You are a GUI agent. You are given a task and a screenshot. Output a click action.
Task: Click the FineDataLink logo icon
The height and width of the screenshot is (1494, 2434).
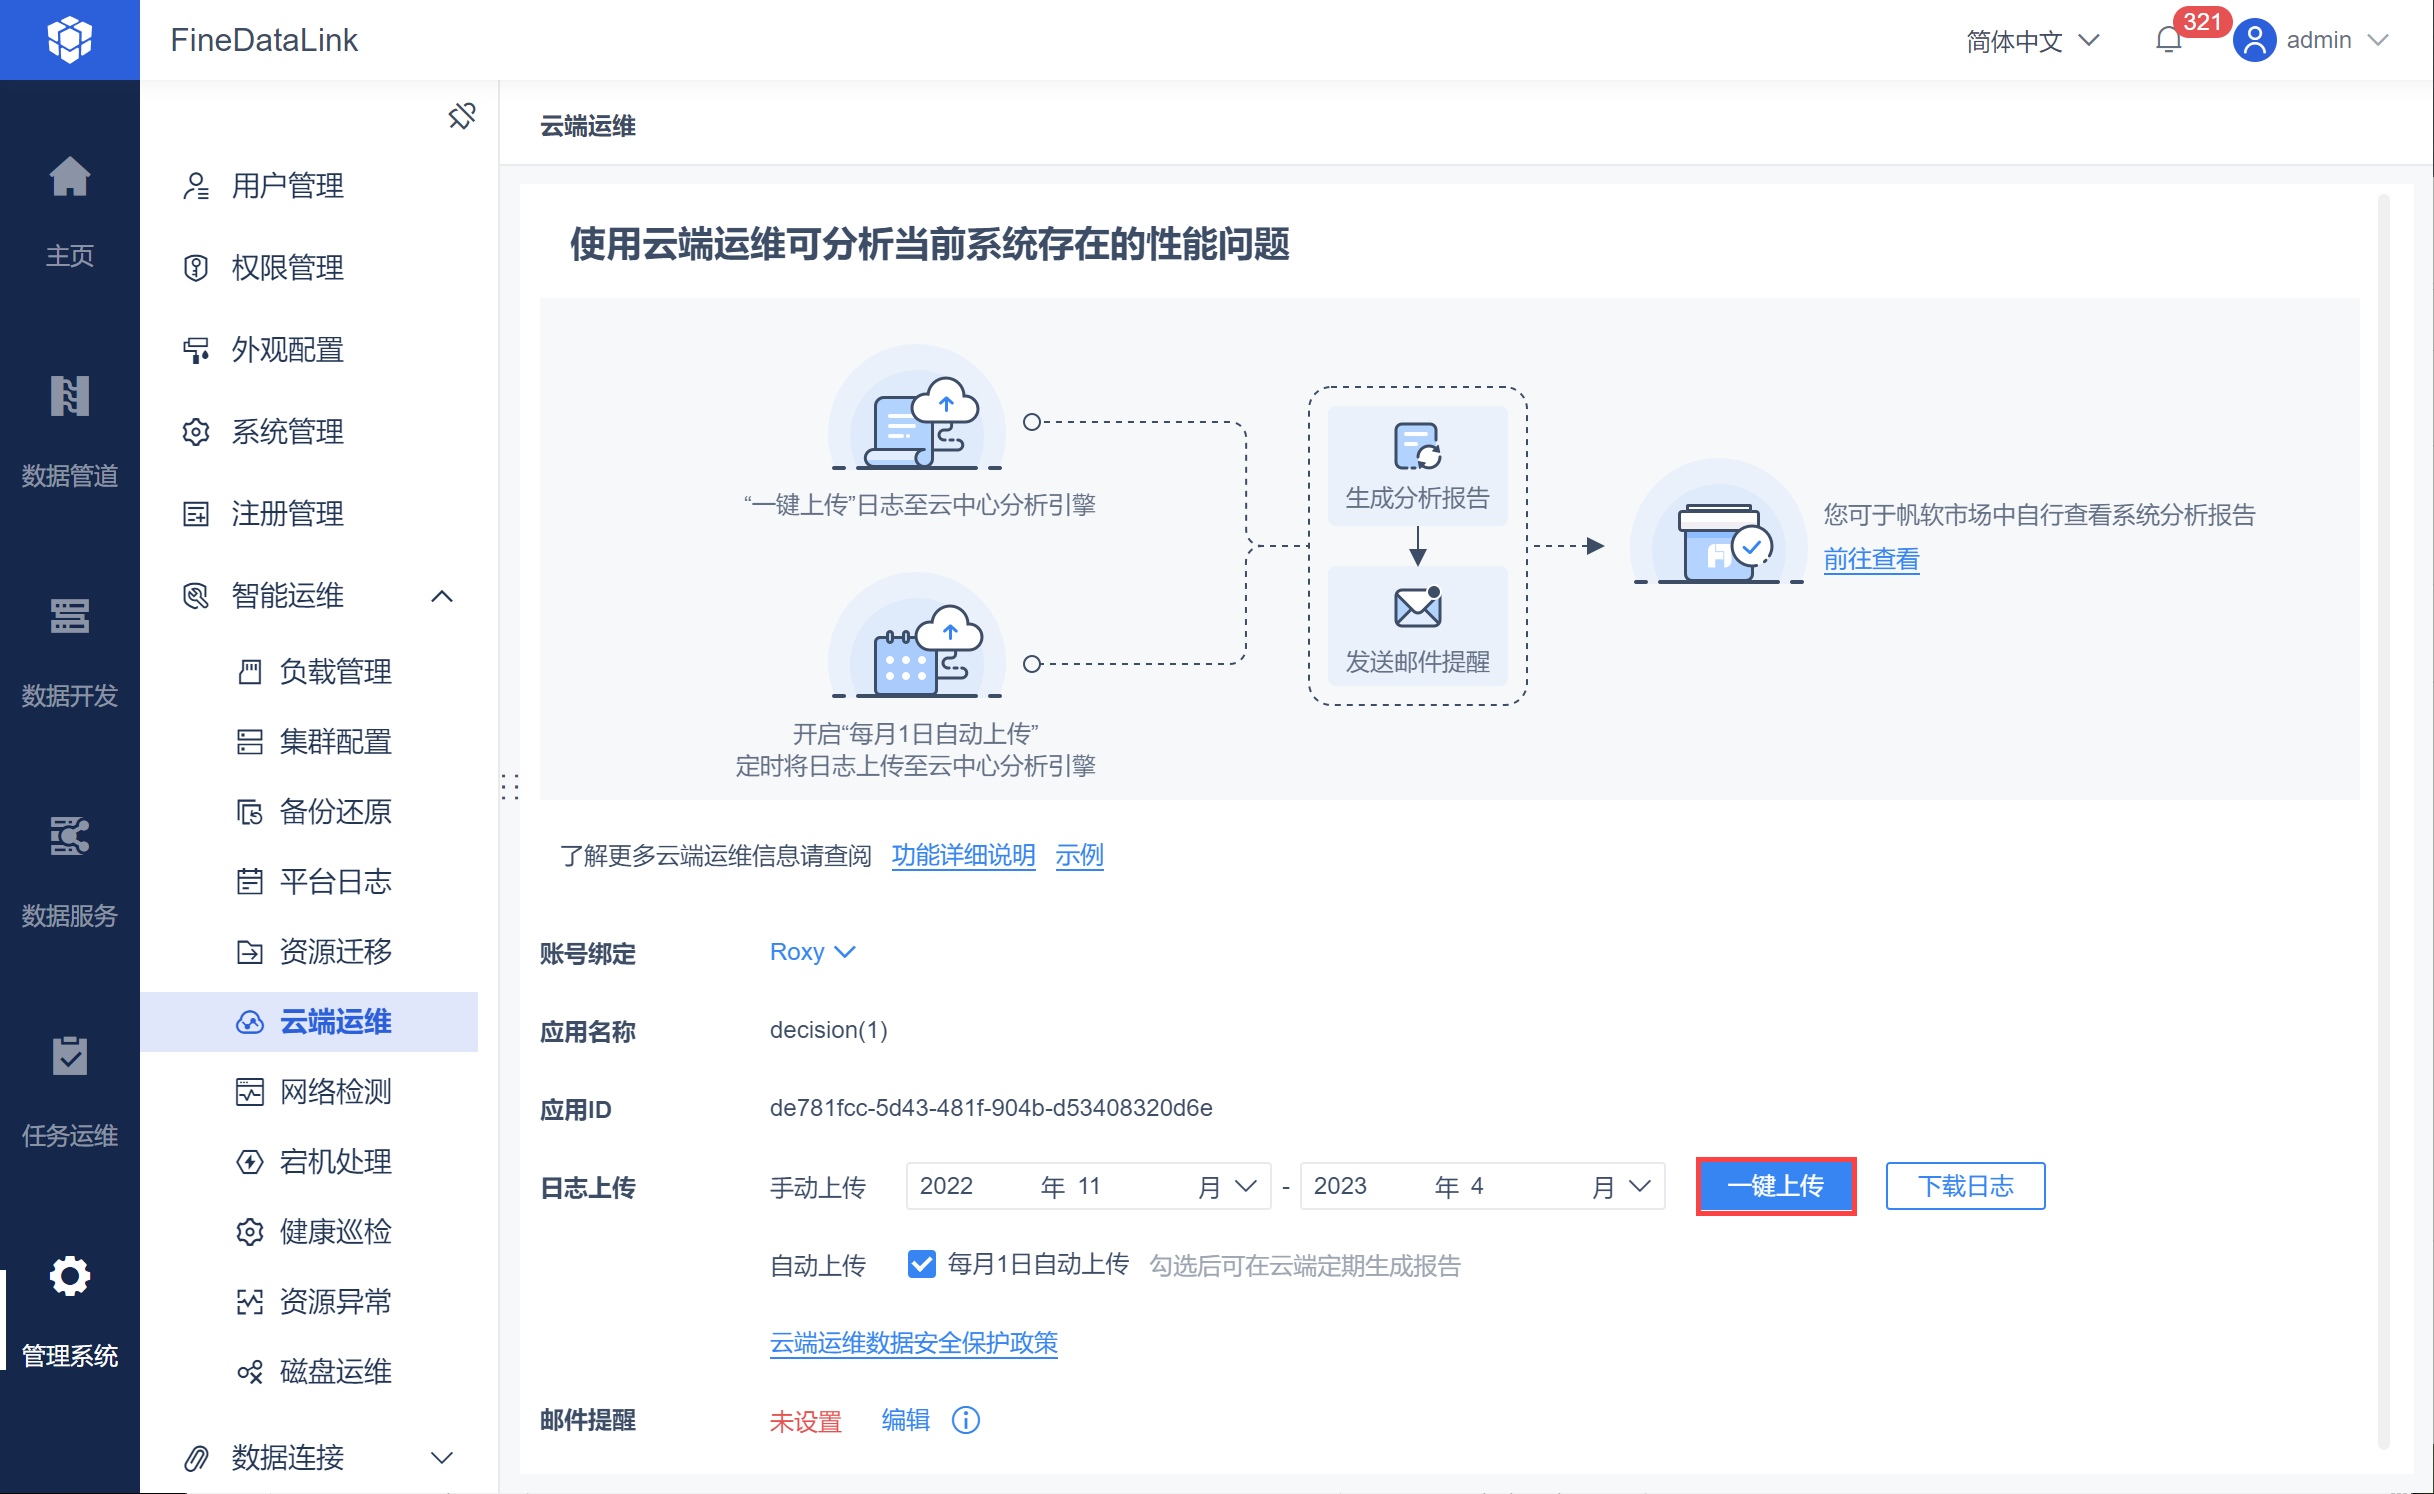tap(69, 40)
